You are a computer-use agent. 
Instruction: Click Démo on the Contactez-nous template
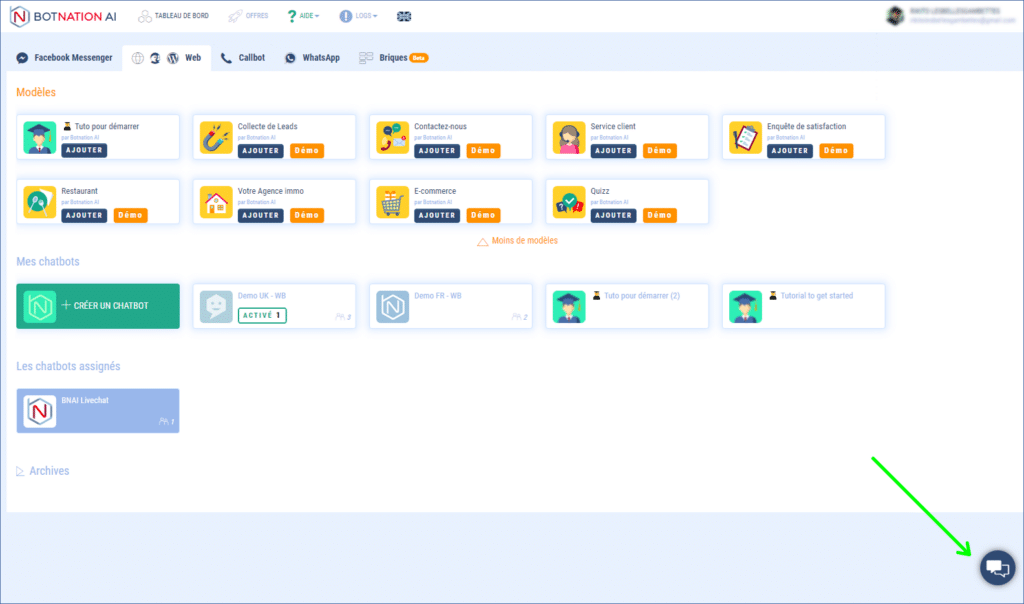coord(483,151)
